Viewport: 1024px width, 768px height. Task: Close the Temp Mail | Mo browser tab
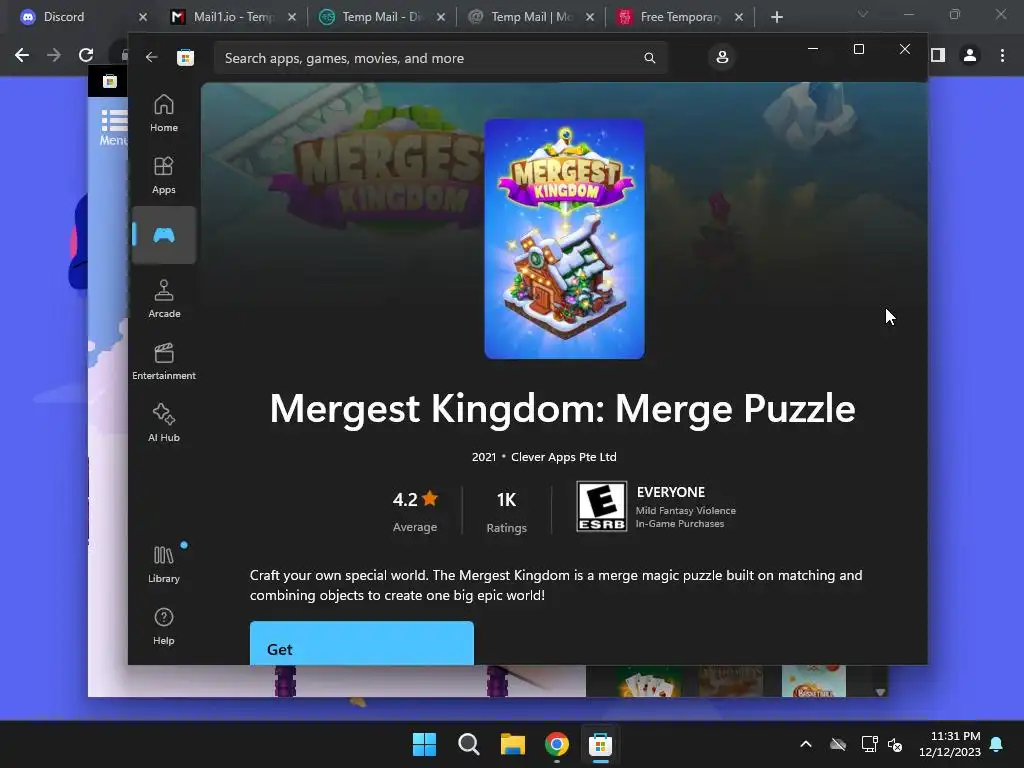tap(590, 17)
